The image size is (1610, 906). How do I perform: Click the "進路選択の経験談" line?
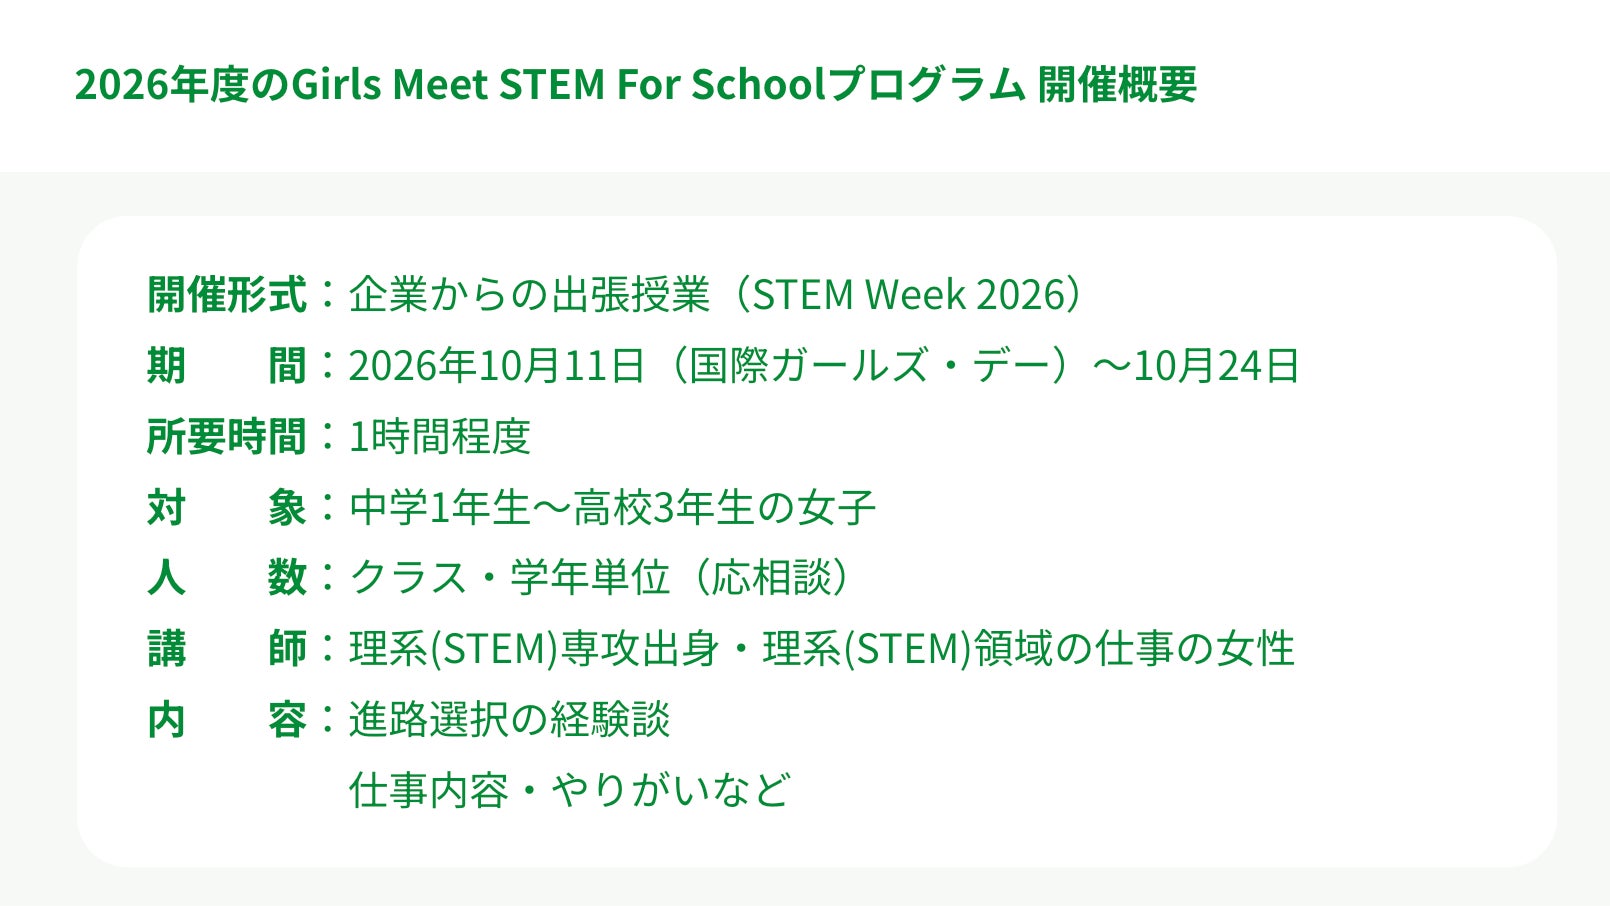pos(509,720)
